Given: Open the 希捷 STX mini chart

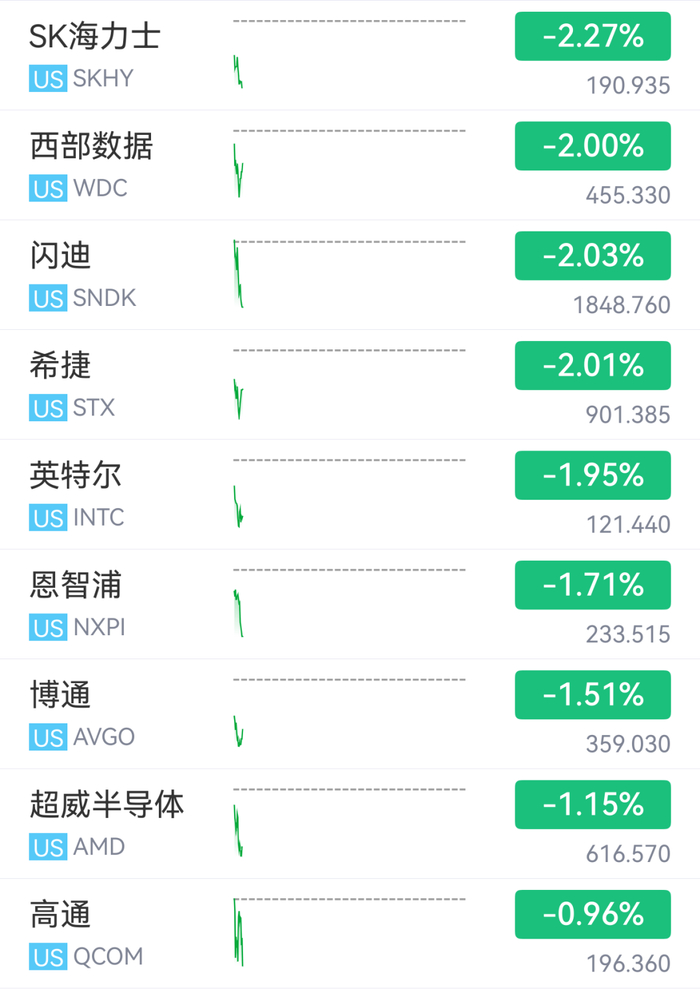Looking at the screenshot, I should [349, 384].
